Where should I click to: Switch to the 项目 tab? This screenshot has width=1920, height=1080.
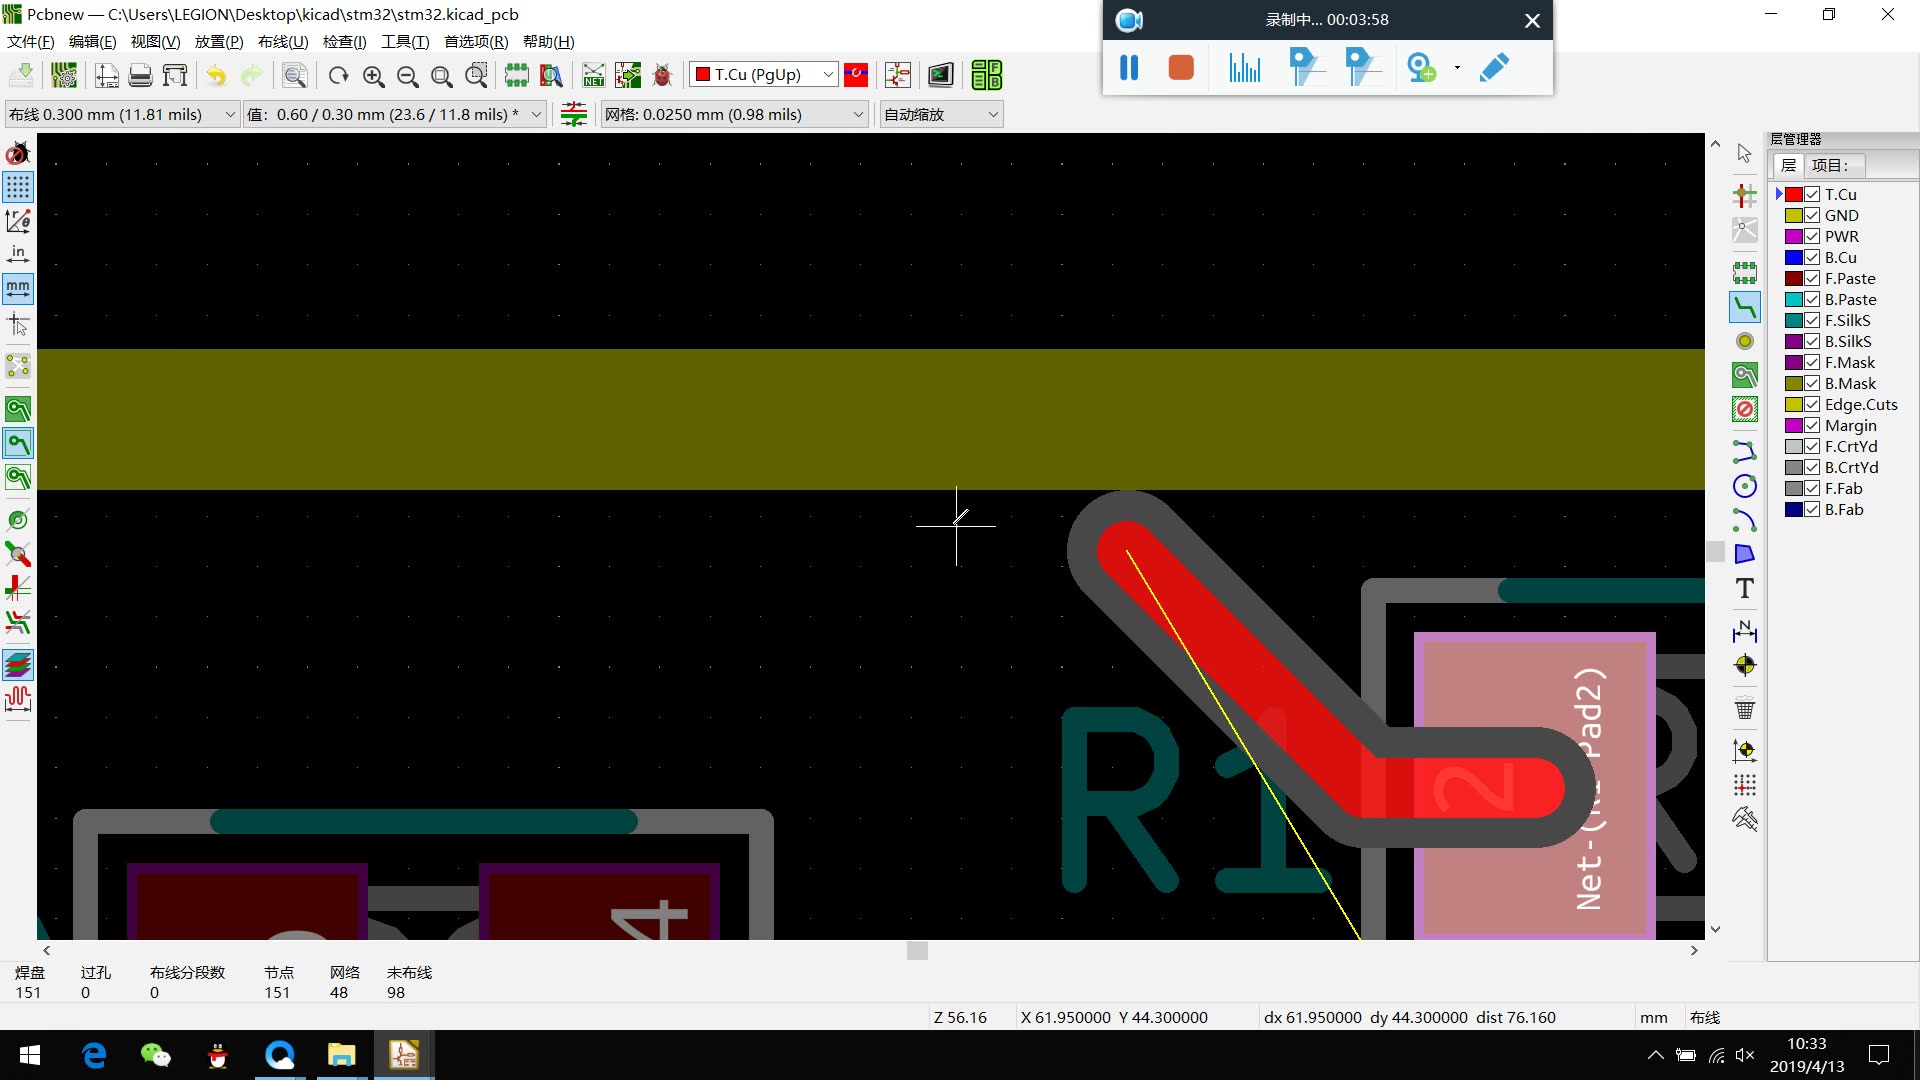pyautogui.click(x=1829, y=166)
